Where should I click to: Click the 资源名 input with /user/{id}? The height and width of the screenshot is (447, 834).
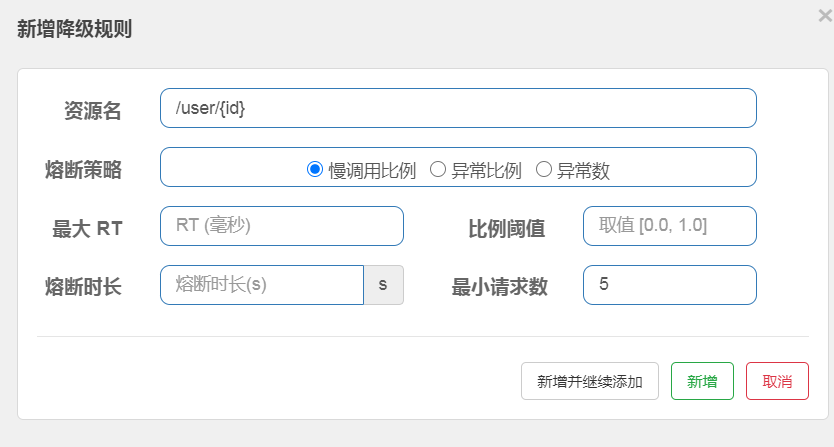457,108
